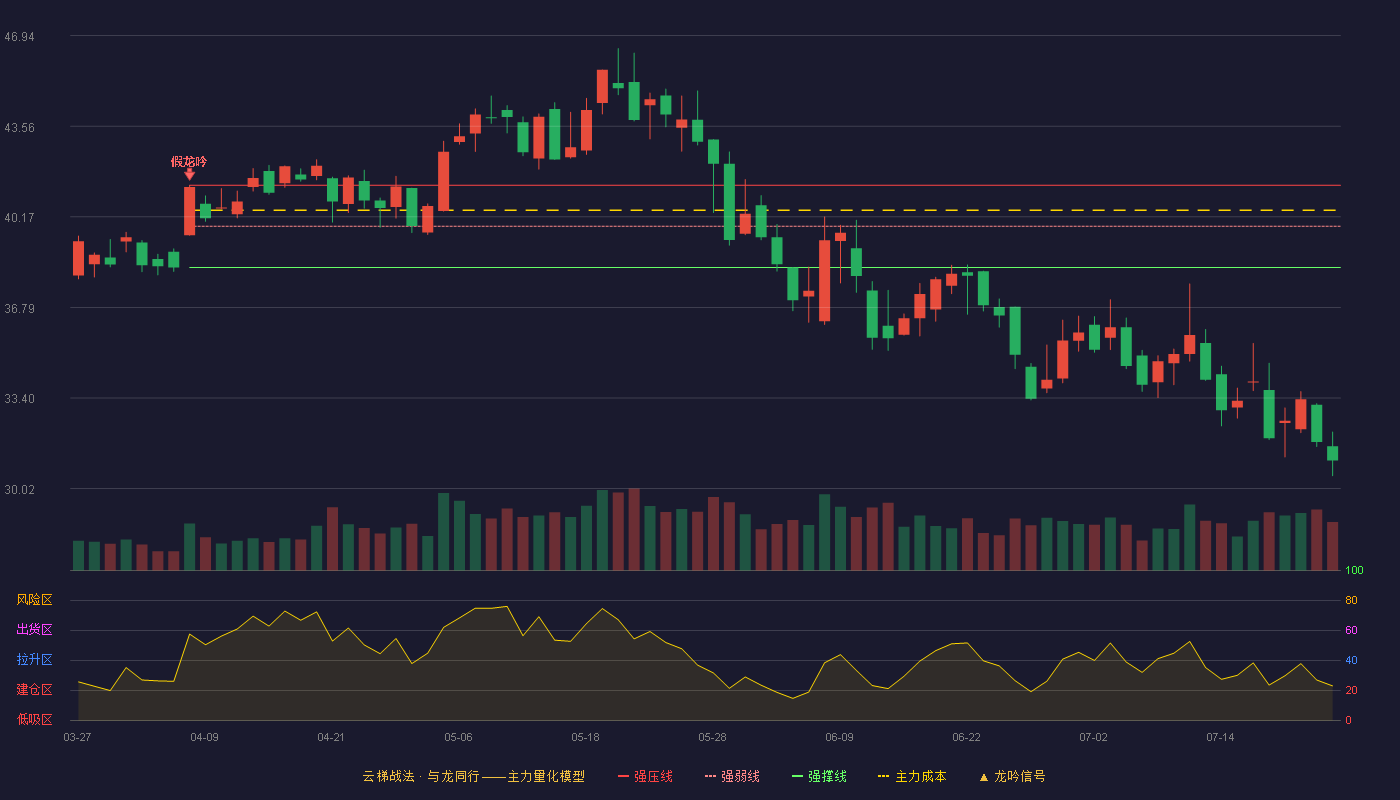Image resolution: width=1400 pixels, height=800 pixels.
Task: Click the 低吸区 zone label
Action: [34, 719]
